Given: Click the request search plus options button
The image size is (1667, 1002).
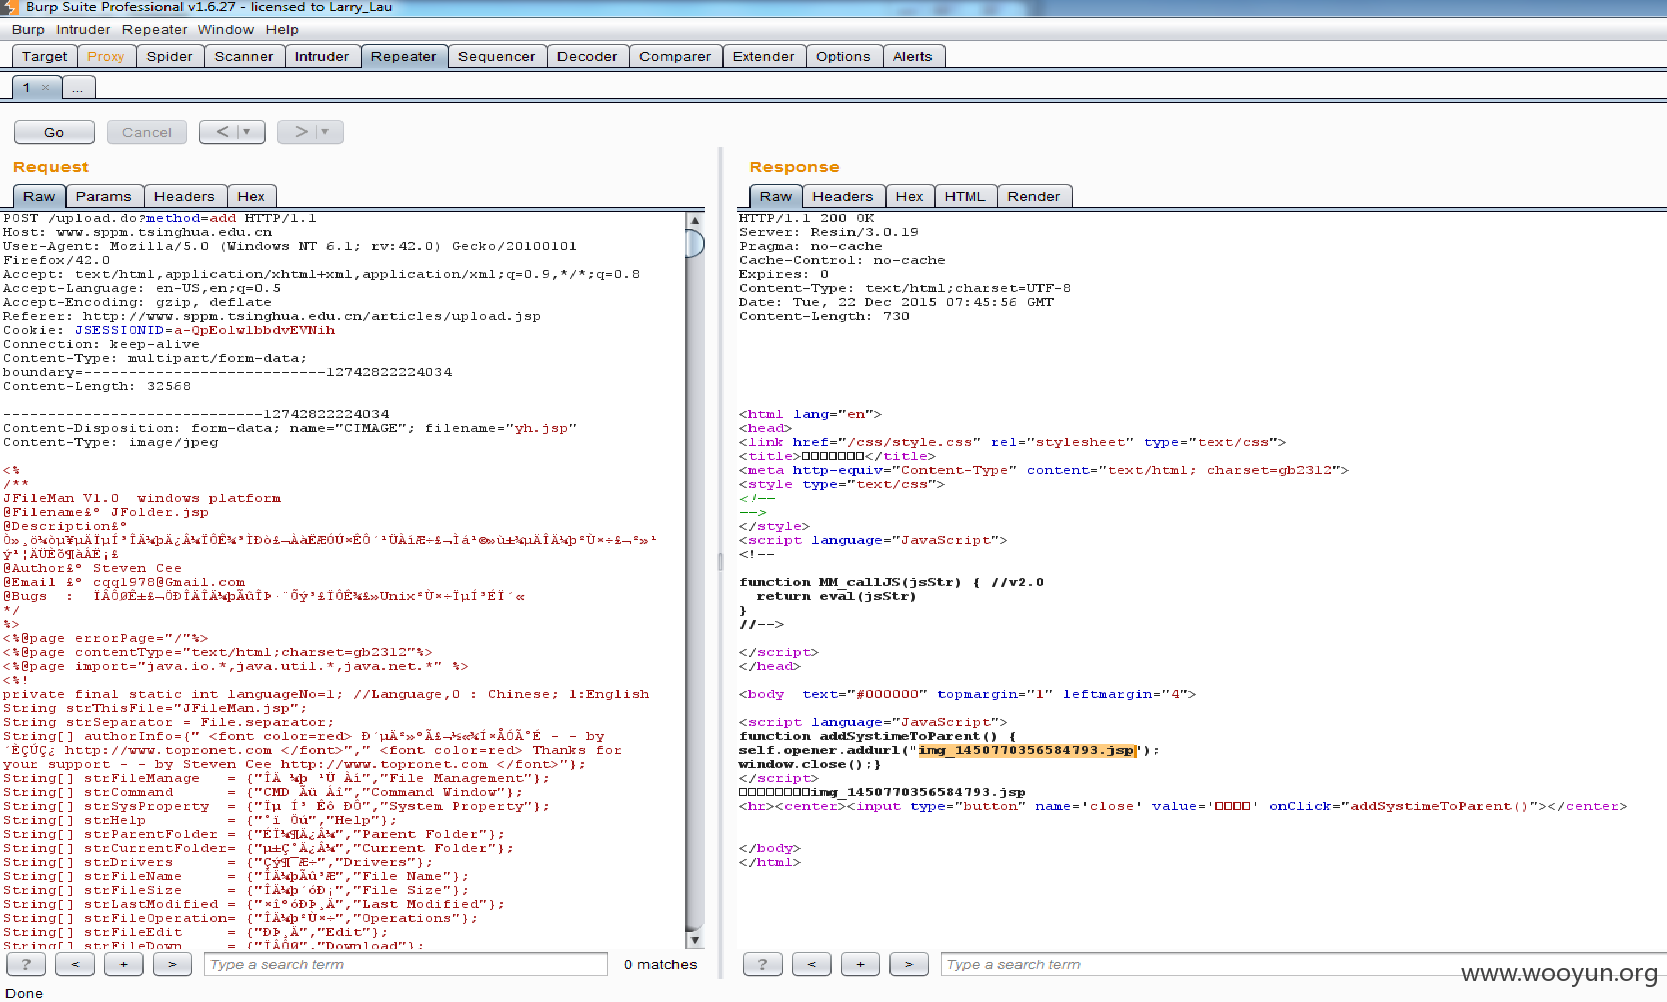Looking at the screenshot, I should 124,964.
